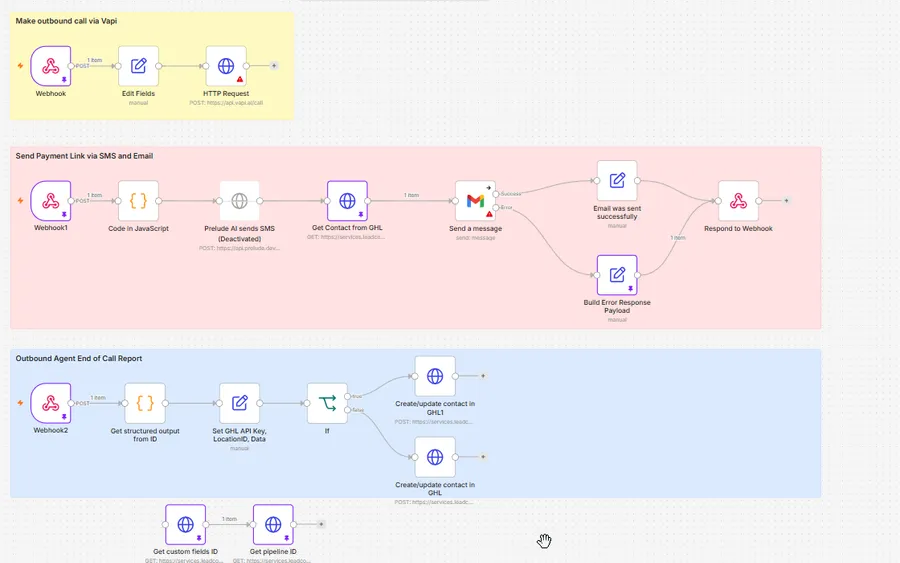Click the 'Respond to Webhook' label
900x563 pixels.
point(738,228)
